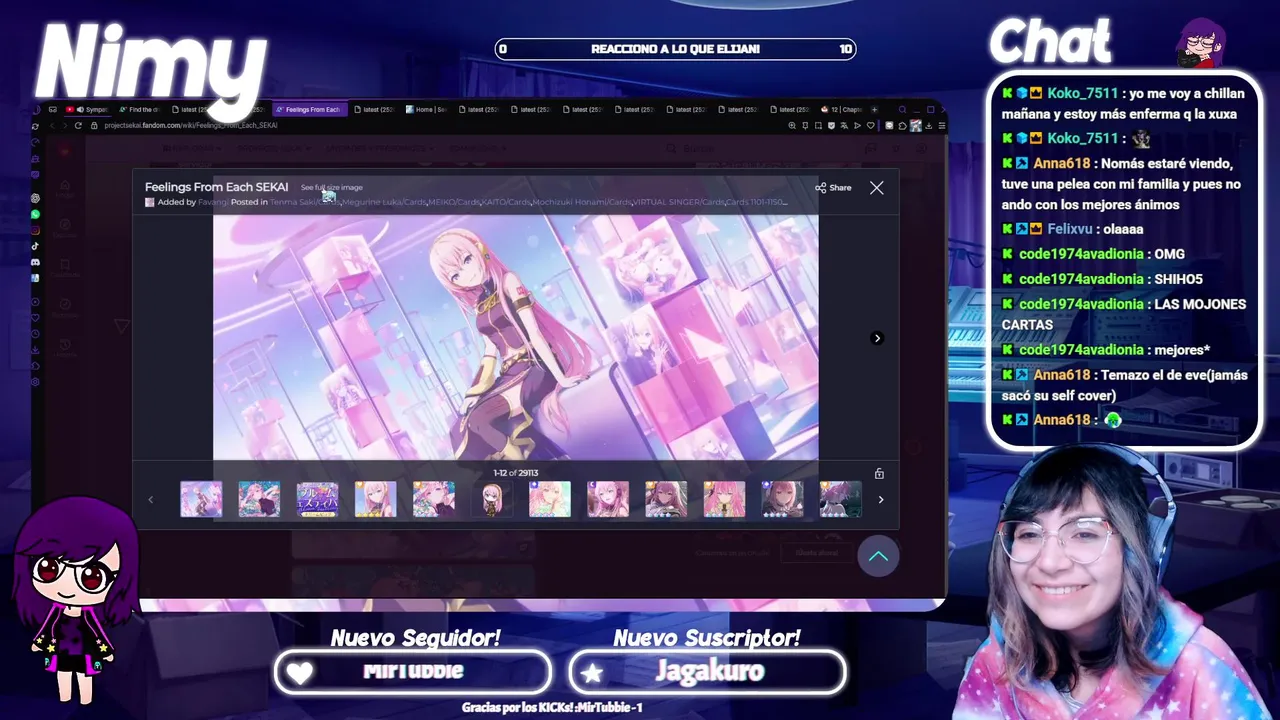
Task: Go forward with the browser forward arrow
Action: click(65, 125)
